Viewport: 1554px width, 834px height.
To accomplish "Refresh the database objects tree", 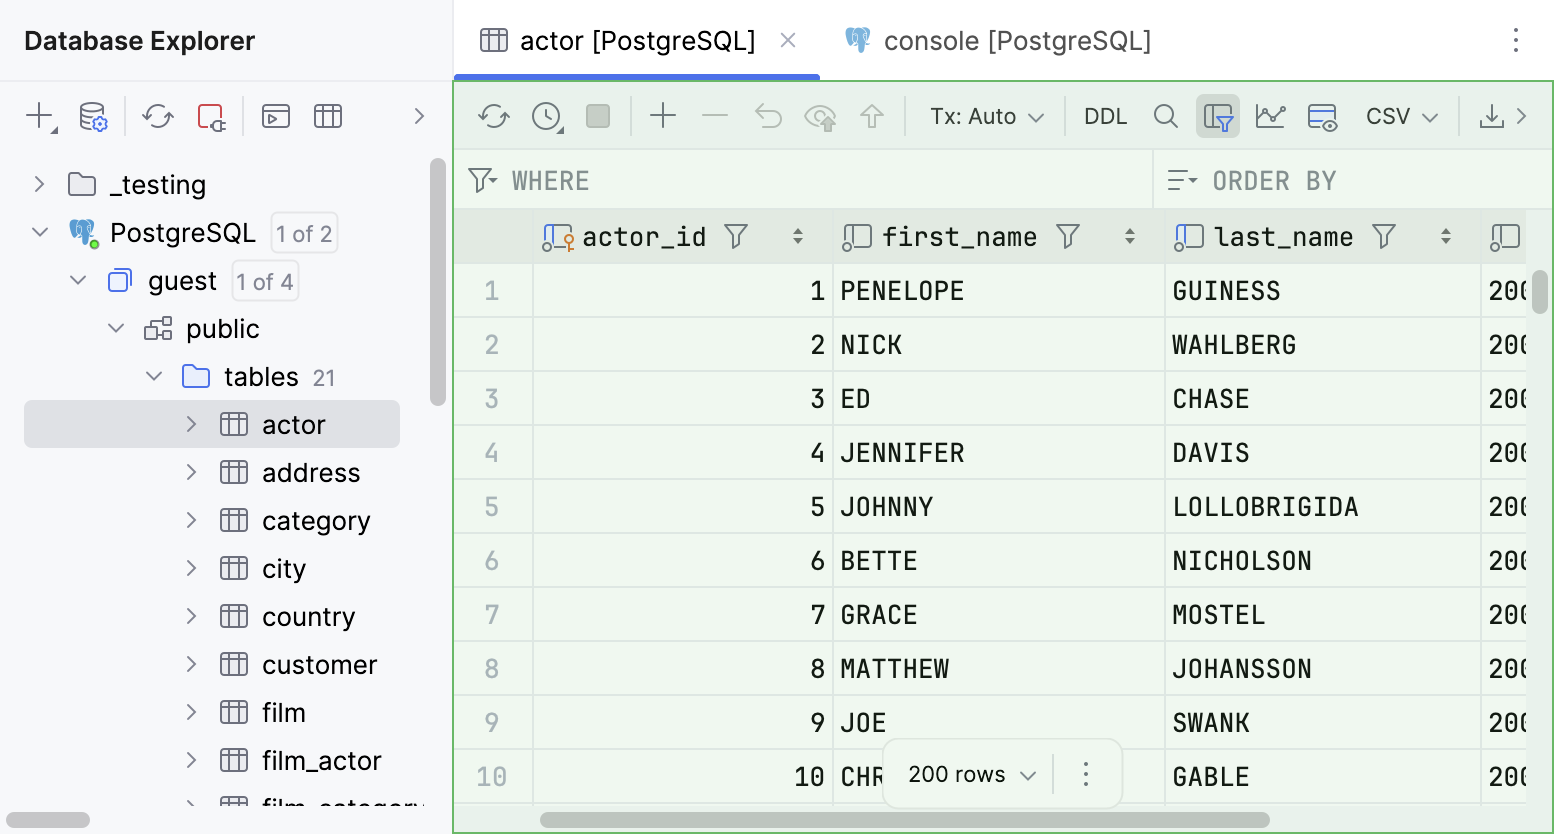I will click(157, 116).
